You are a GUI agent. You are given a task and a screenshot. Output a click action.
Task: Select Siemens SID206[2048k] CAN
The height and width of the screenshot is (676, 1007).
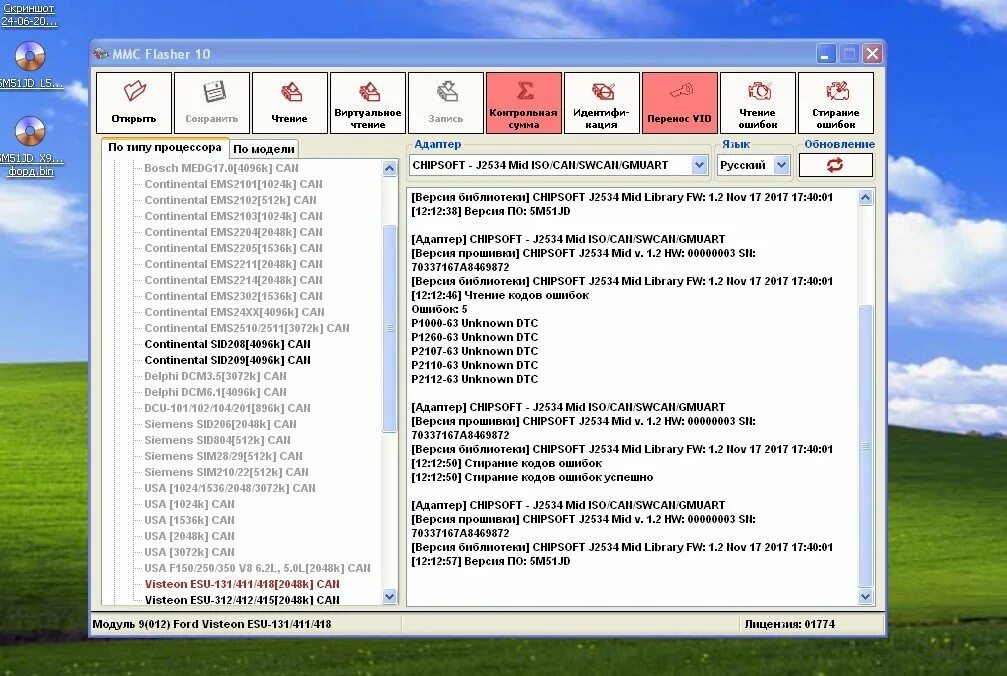pos(220,424)
